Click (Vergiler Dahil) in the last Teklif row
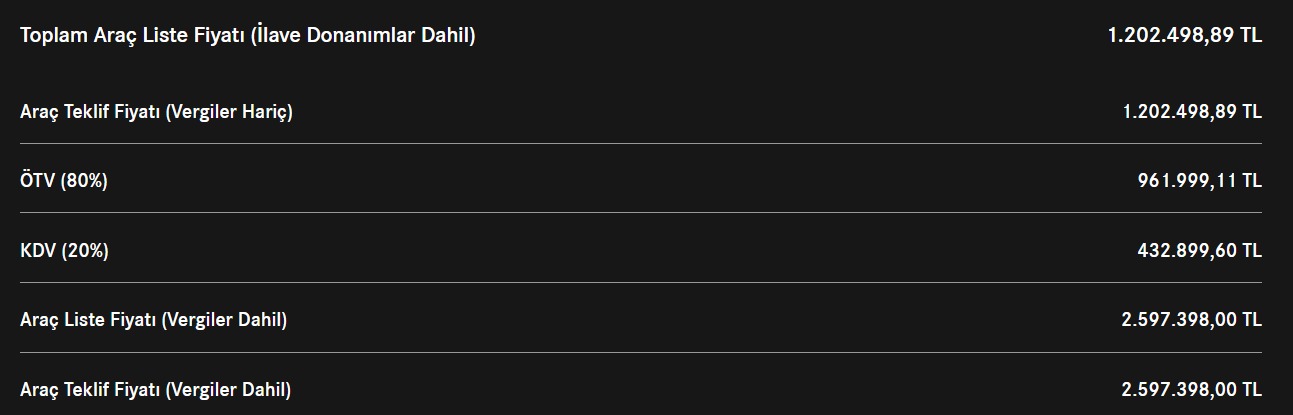The width and height of the screenshot is (1293, 415). tap(228, 389)
